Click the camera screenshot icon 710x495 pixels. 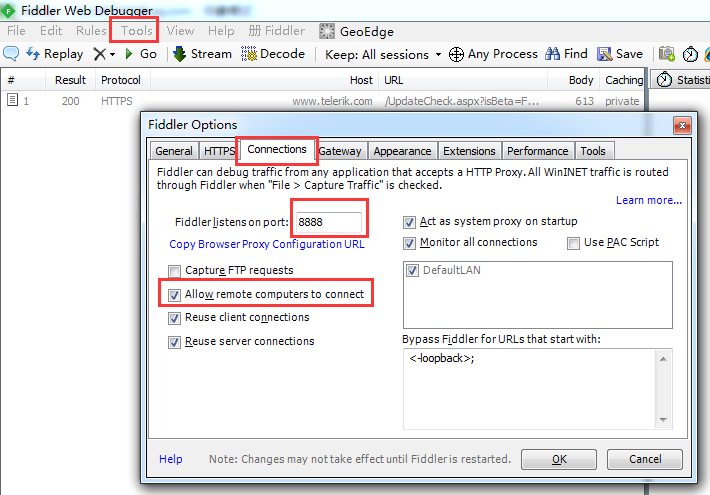[x=667, y=54]
